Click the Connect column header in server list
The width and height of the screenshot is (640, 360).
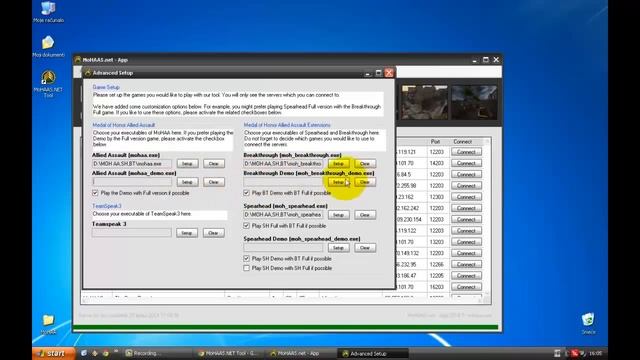pos(462,142)
